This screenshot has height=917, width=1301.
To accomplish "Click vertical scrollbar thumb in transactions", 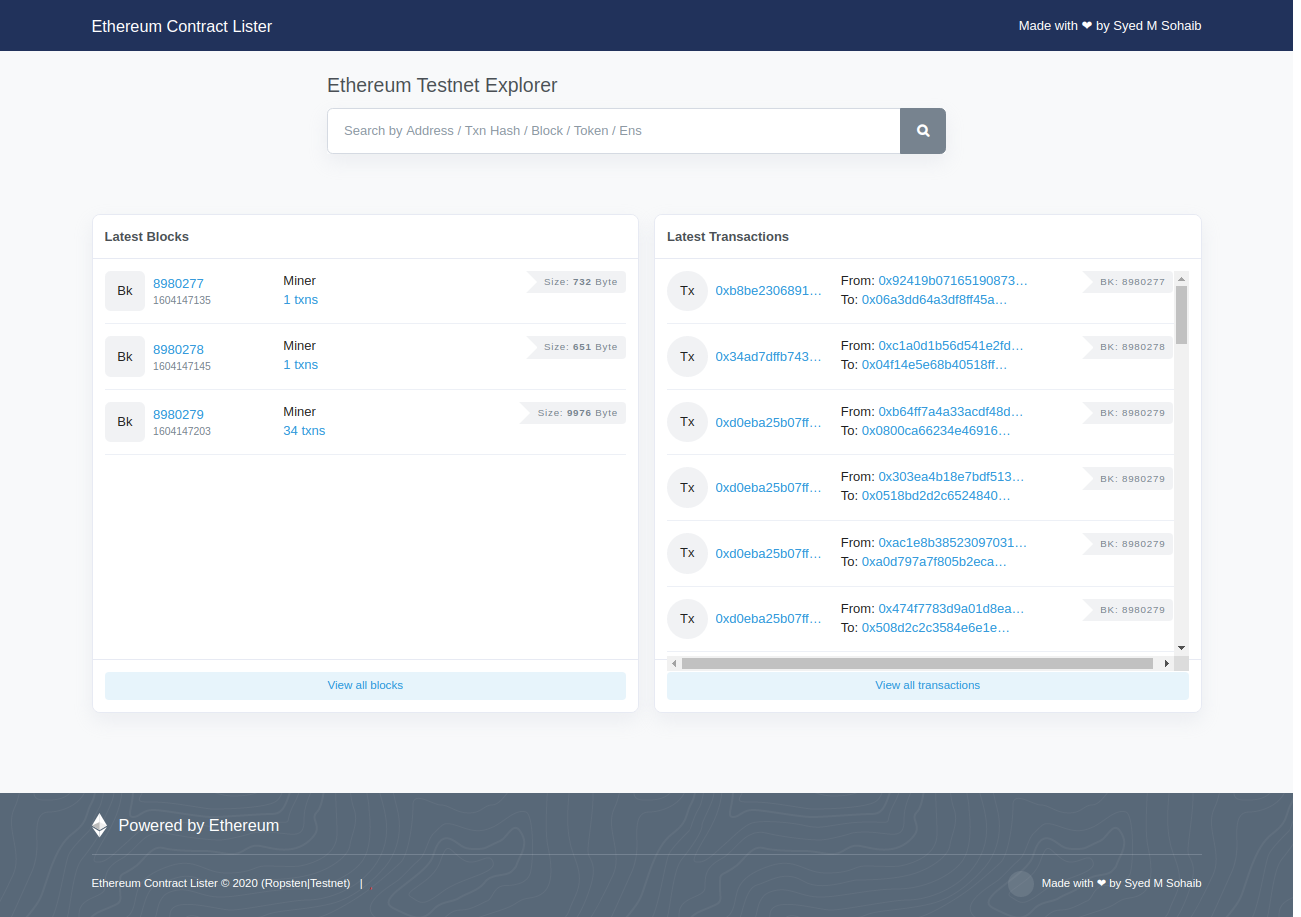I will [1181, 315].
